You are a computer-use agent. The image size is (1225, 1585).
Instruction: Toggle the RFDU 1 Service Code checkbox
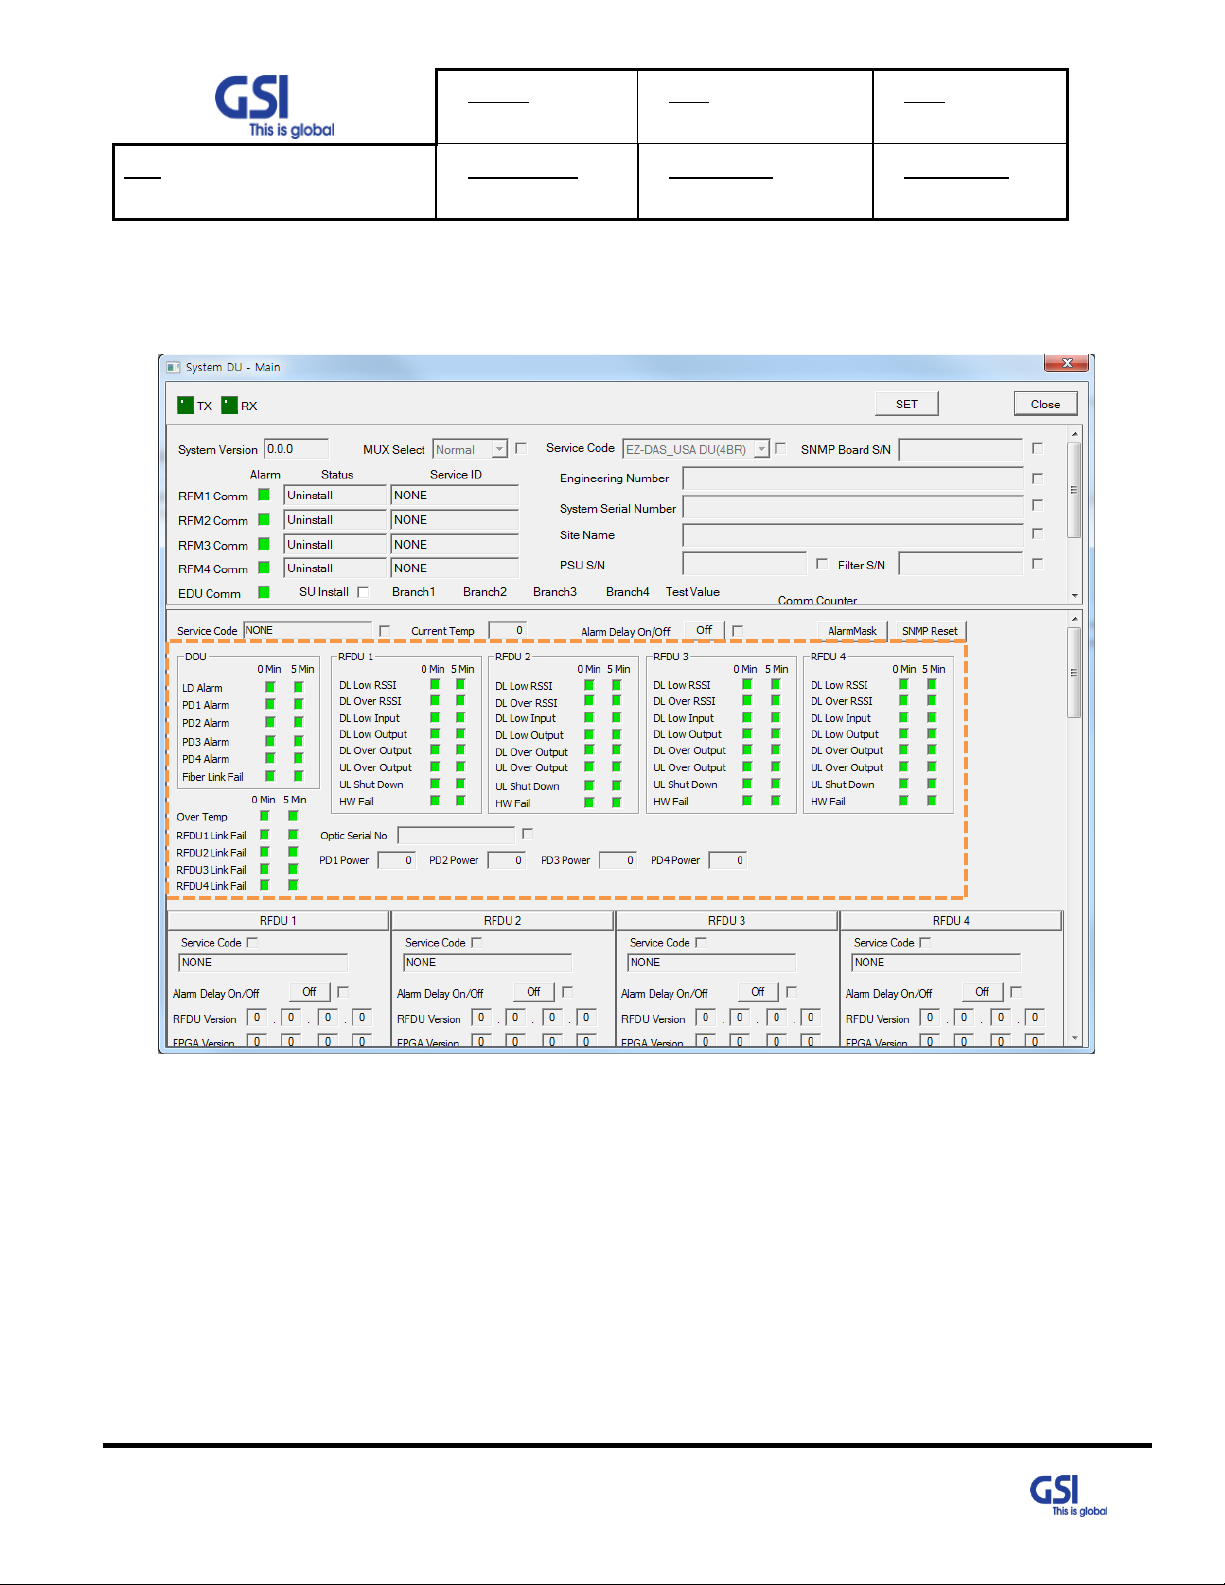(252, 942)
